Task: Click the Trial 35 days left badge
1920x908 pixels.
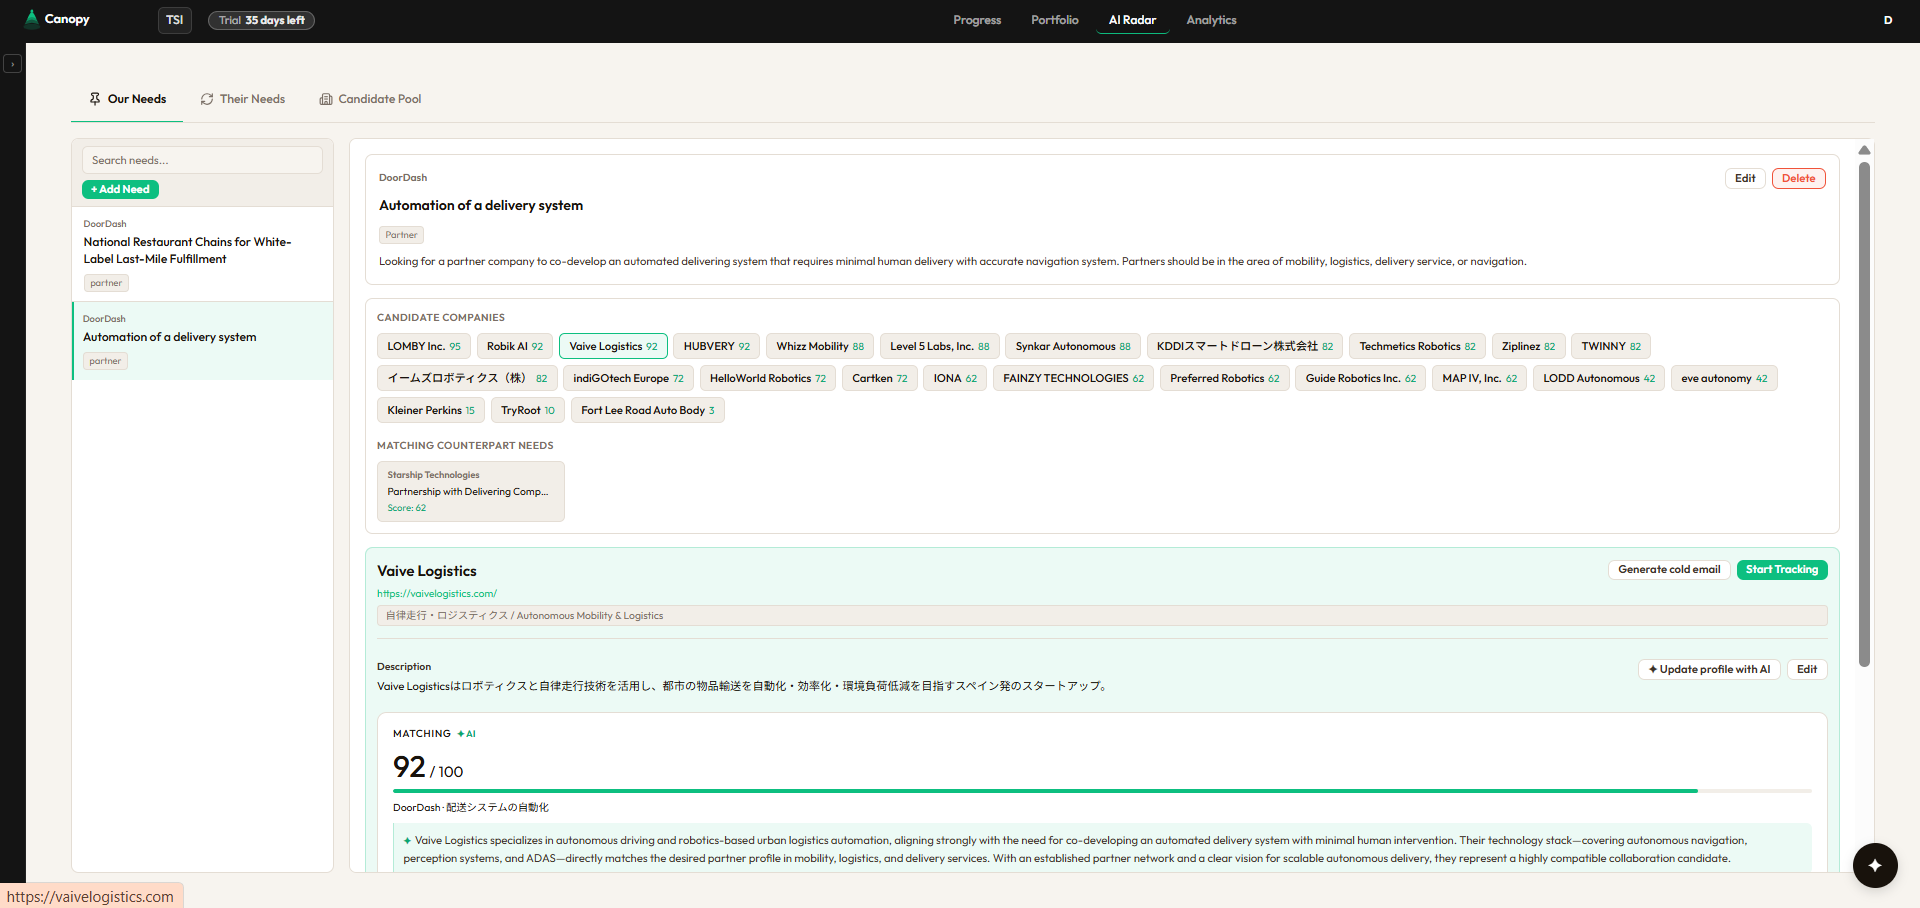Action: (x=262, y=20)
